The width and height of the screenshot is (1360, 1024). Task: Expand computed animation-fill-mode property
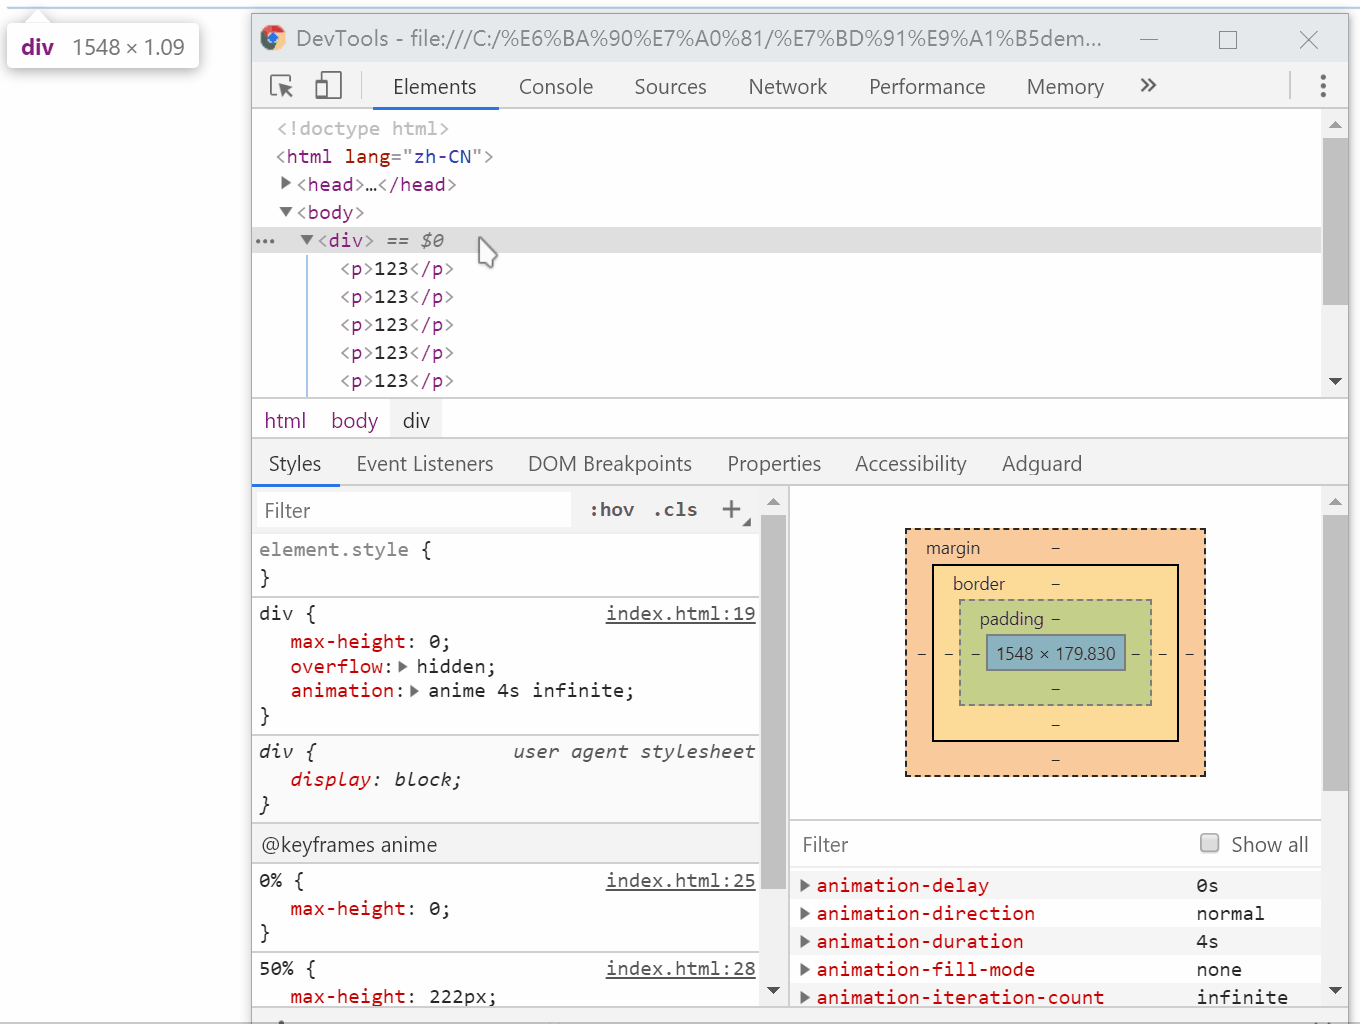point(805,969)
